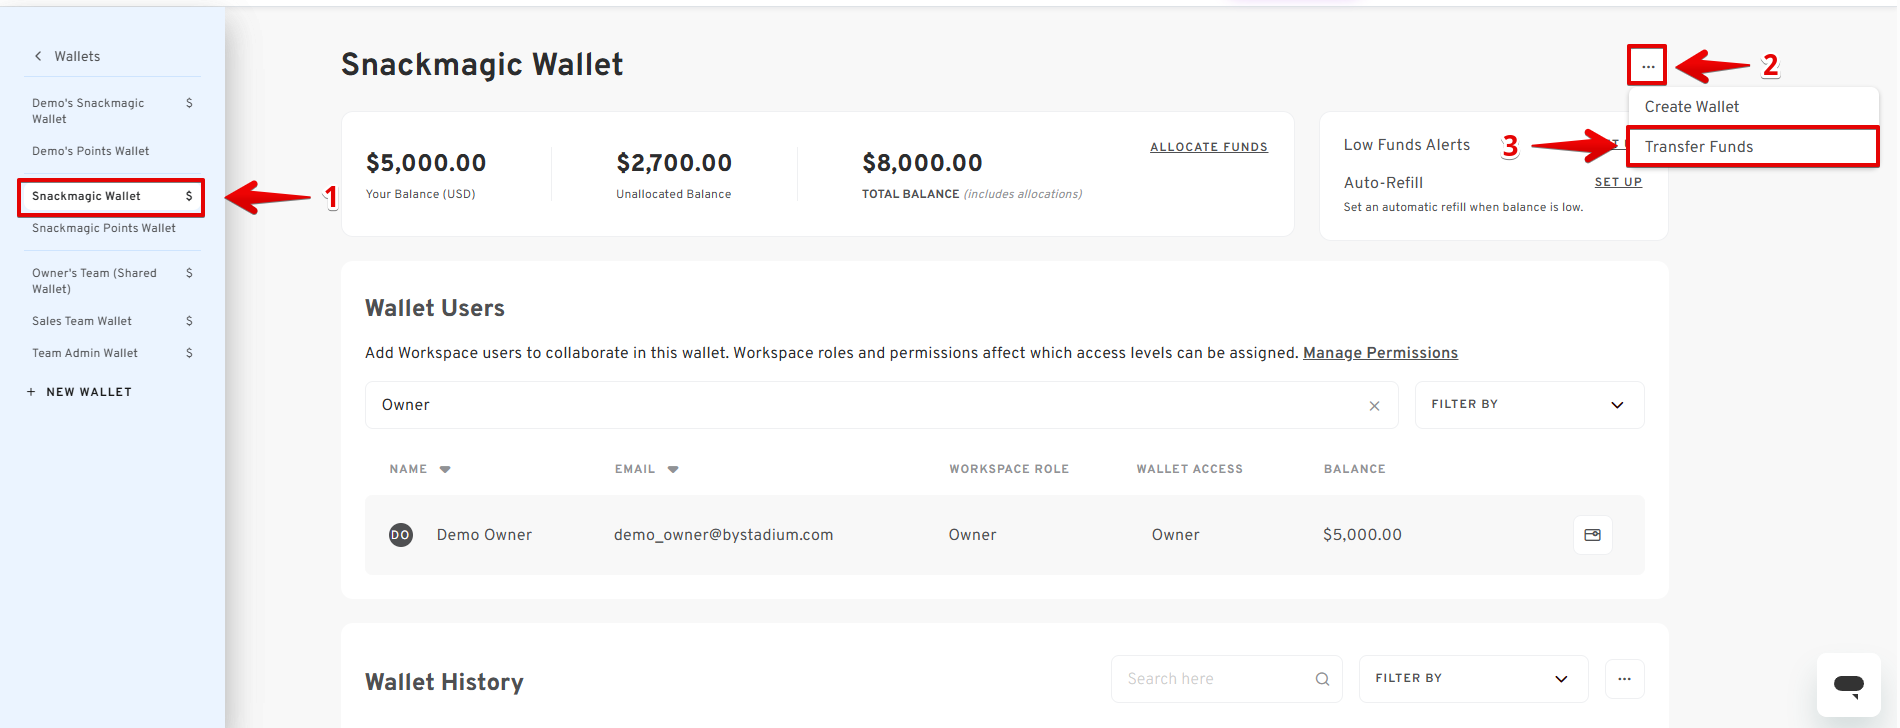Click Set Up for Auto-Refill

(1617, 182)
